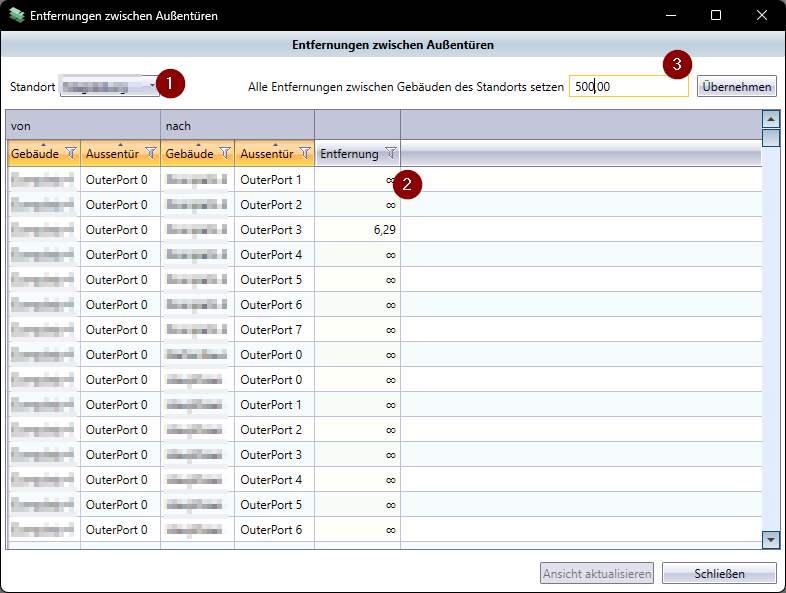This screenshot has height=593, width=786.
Task: Select the 'OuterPort 7' cell in nach column
Action: pyautogui.click(x=274, y=330)
